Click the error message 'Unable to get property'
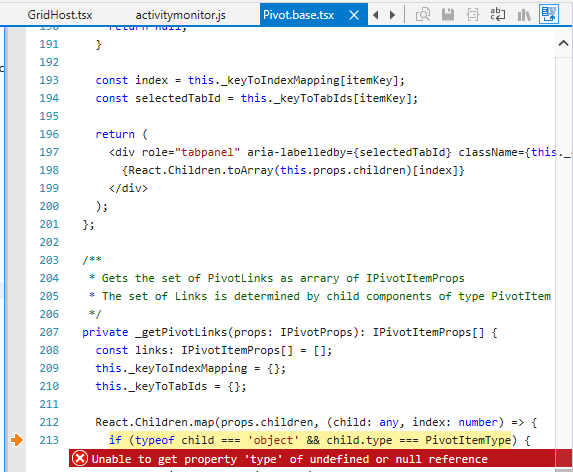This screenshot has height=472, width=573. [x=289, y=459]
